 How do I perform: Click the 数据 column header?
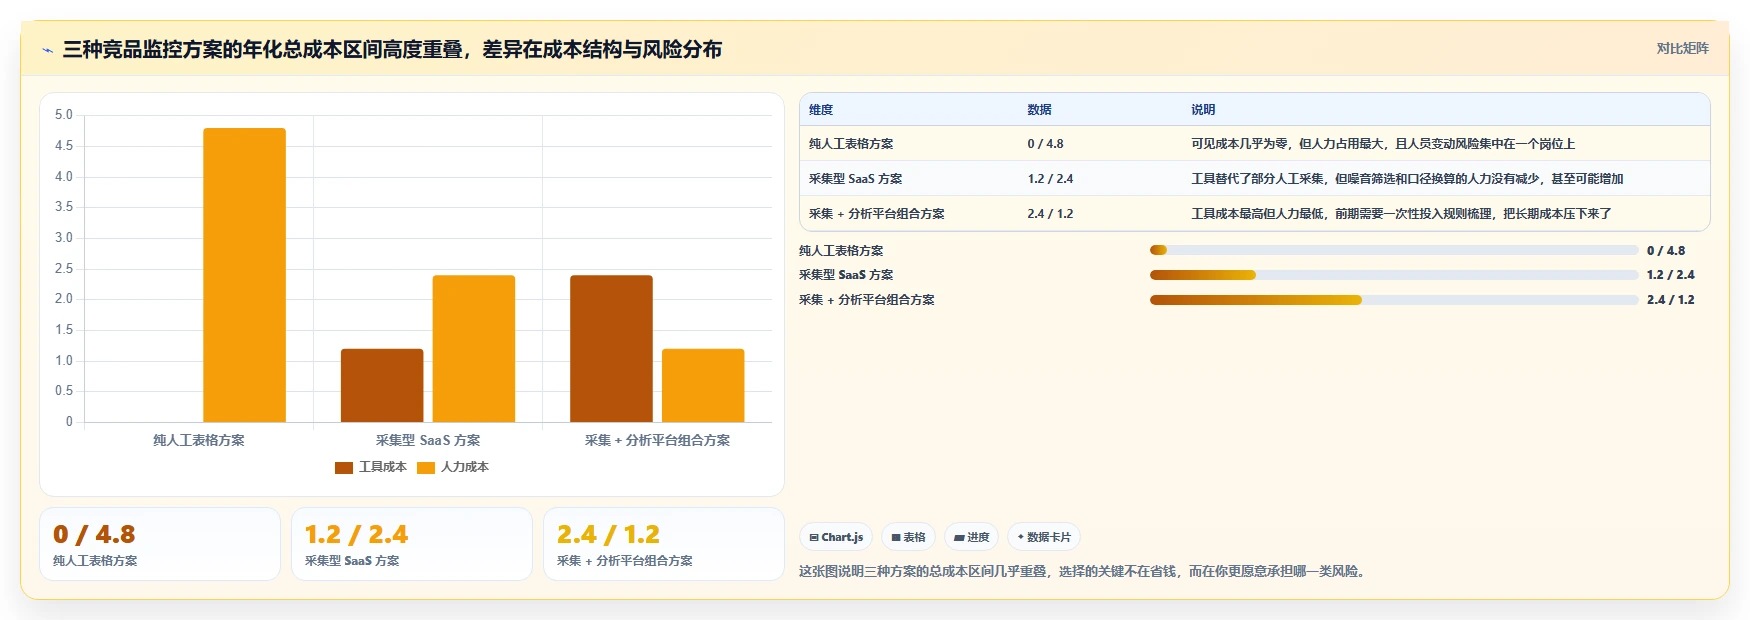[1039, 110]
